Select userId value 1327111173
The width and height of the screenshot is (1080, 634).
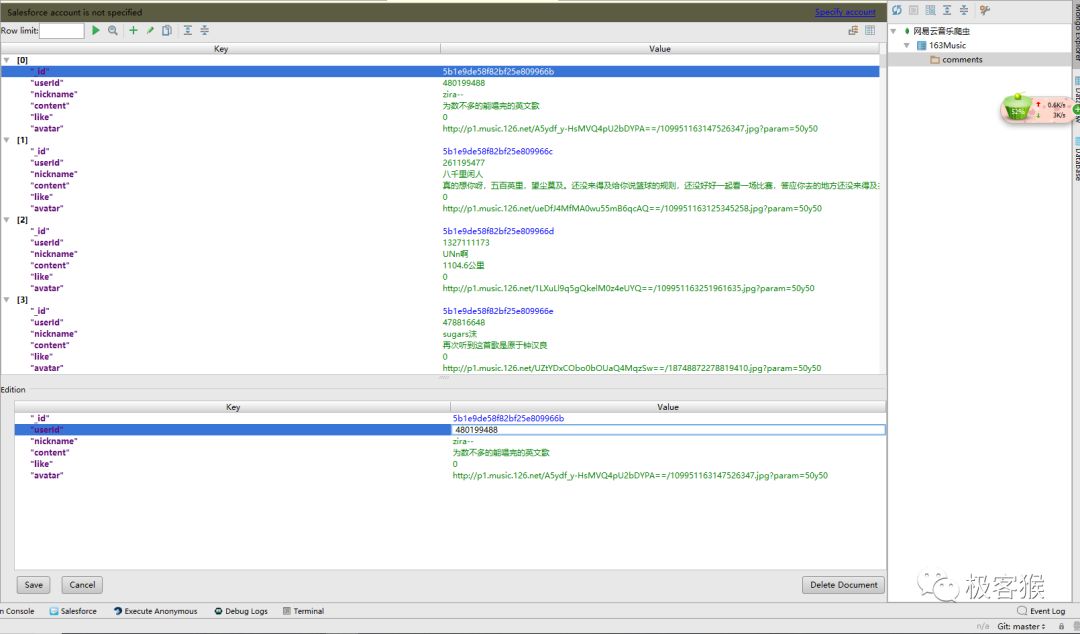[466, 243]
